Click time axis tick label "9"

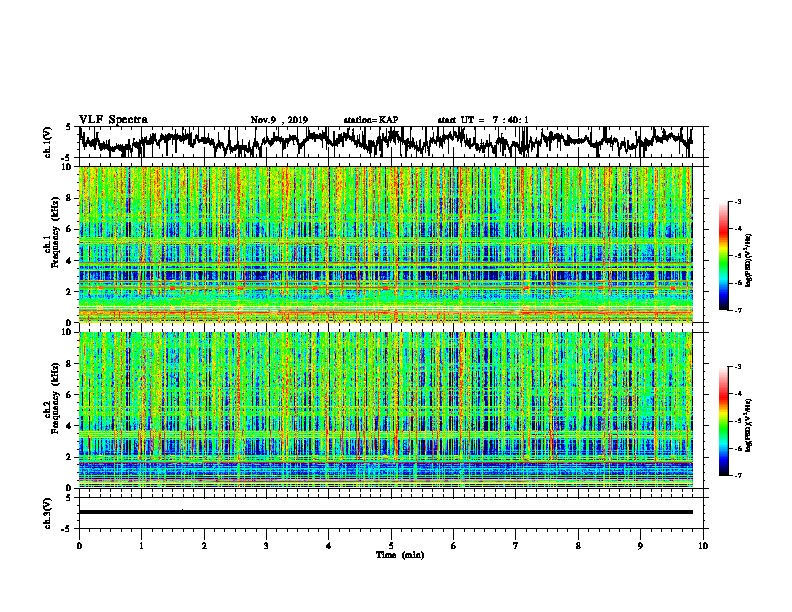point(640,546)
